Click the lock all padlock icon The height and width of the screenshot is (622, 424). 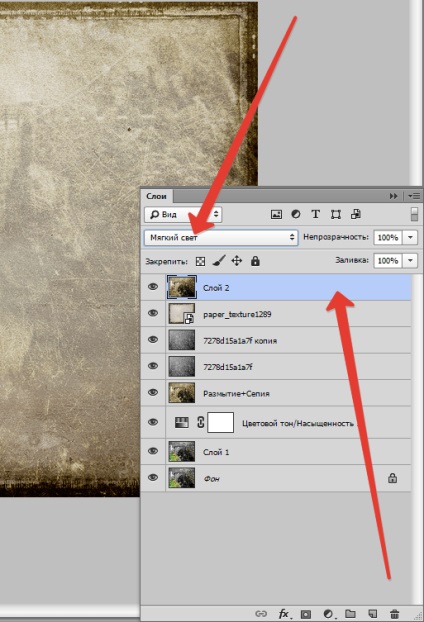(255, 261)
